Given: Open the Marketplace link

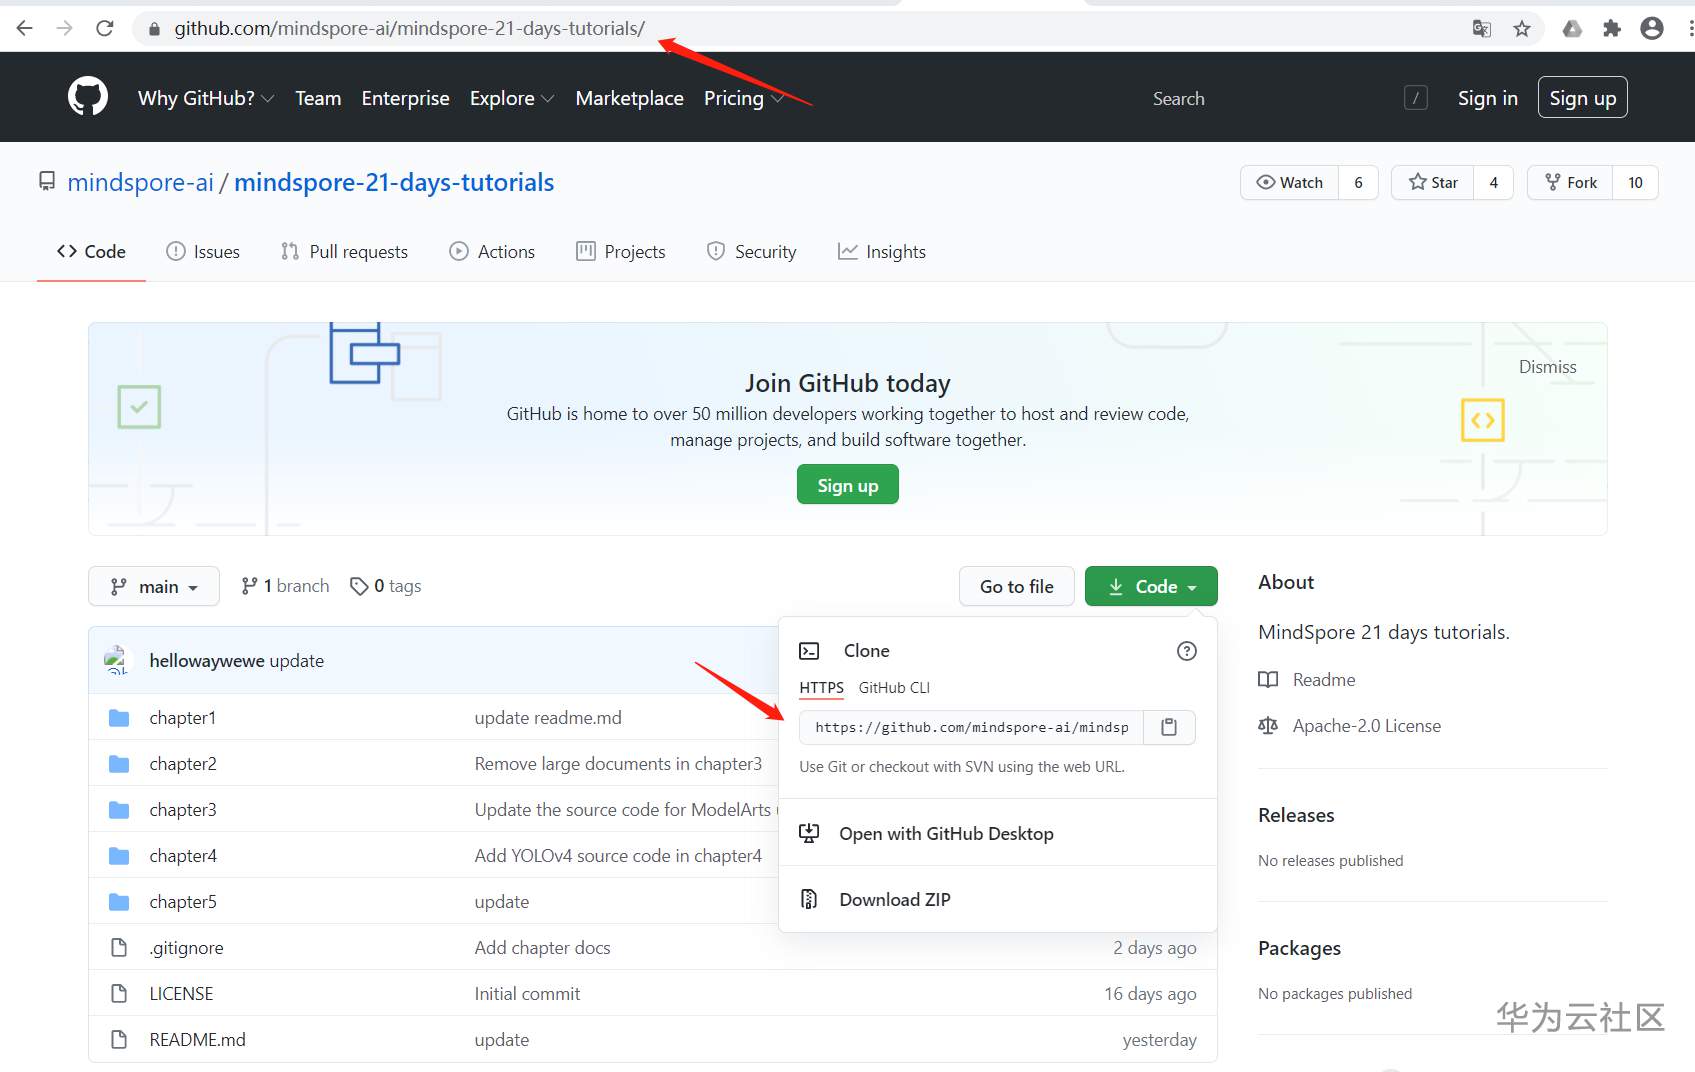Looking at the screenshot, I should coord(629,98).
